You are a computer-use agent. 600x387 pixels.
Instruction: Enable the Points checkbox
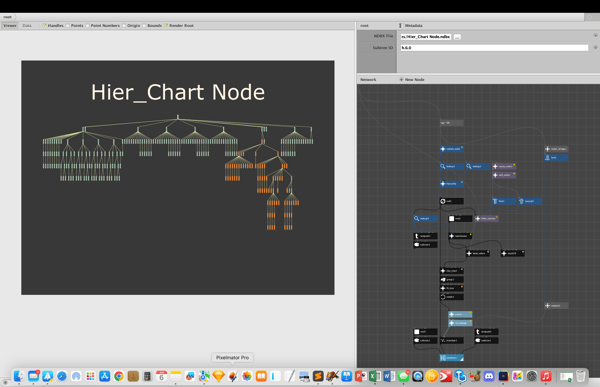coord(68,26)
